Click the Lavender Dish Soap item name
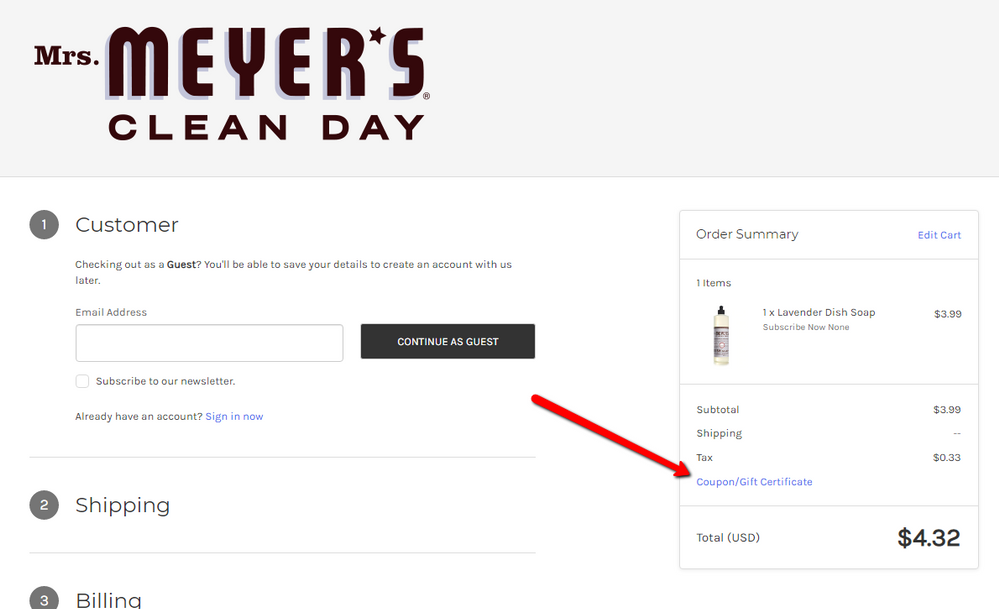Viewport: 999px width, 609px height. tap(826, 313)
